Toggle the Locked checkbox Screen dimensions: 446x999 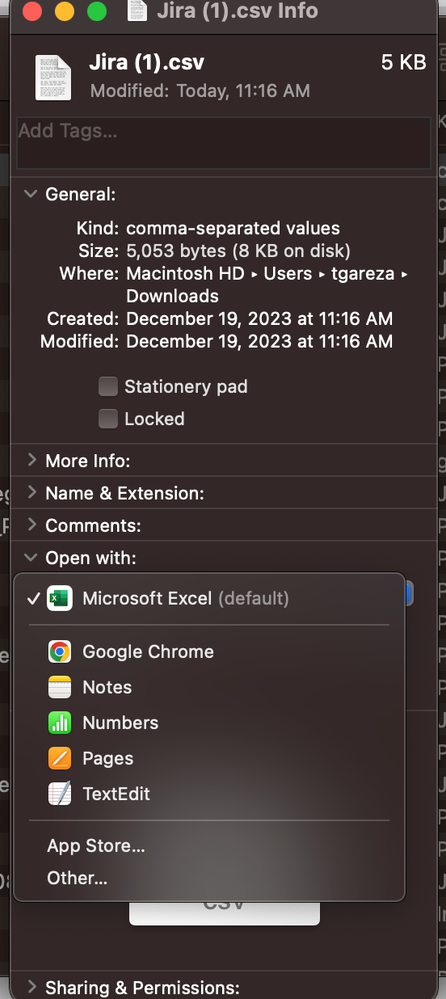(108, 419)
